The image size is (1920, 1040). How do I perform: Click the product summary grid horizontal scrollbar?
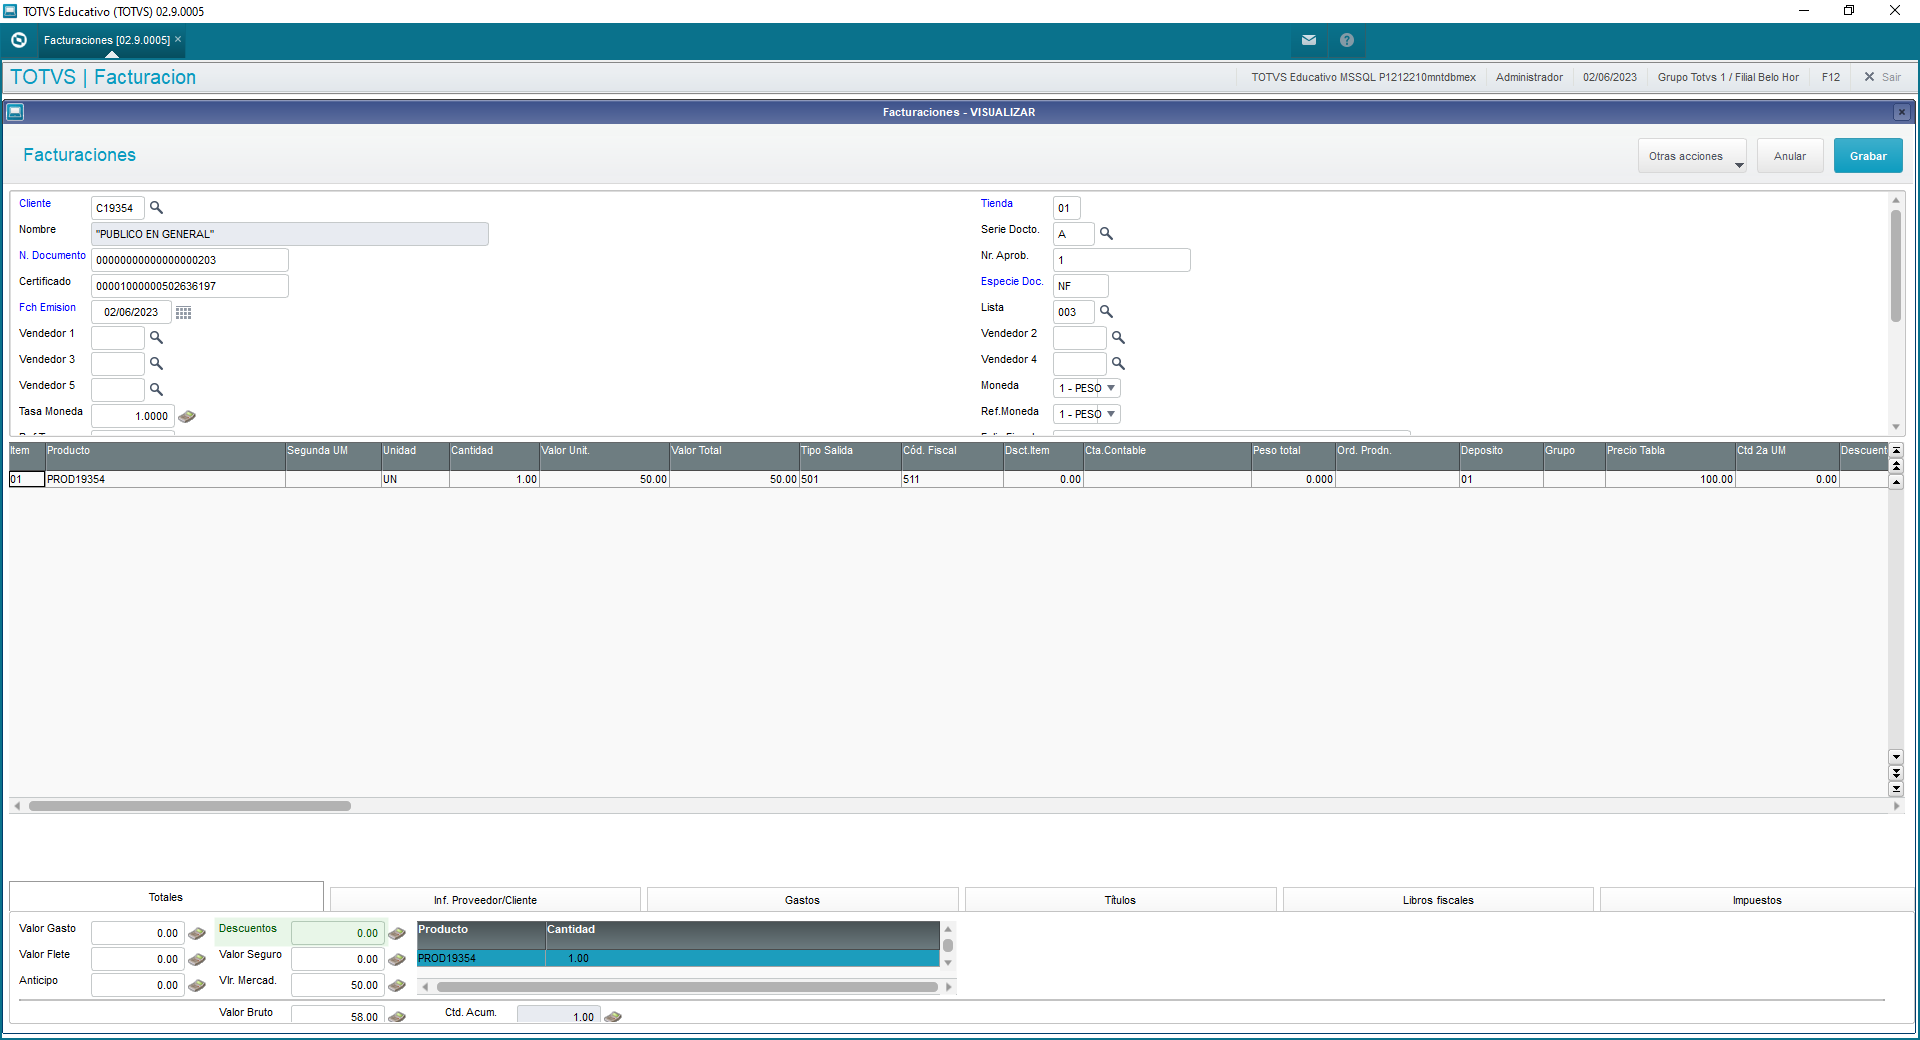(x=687, y=987)
